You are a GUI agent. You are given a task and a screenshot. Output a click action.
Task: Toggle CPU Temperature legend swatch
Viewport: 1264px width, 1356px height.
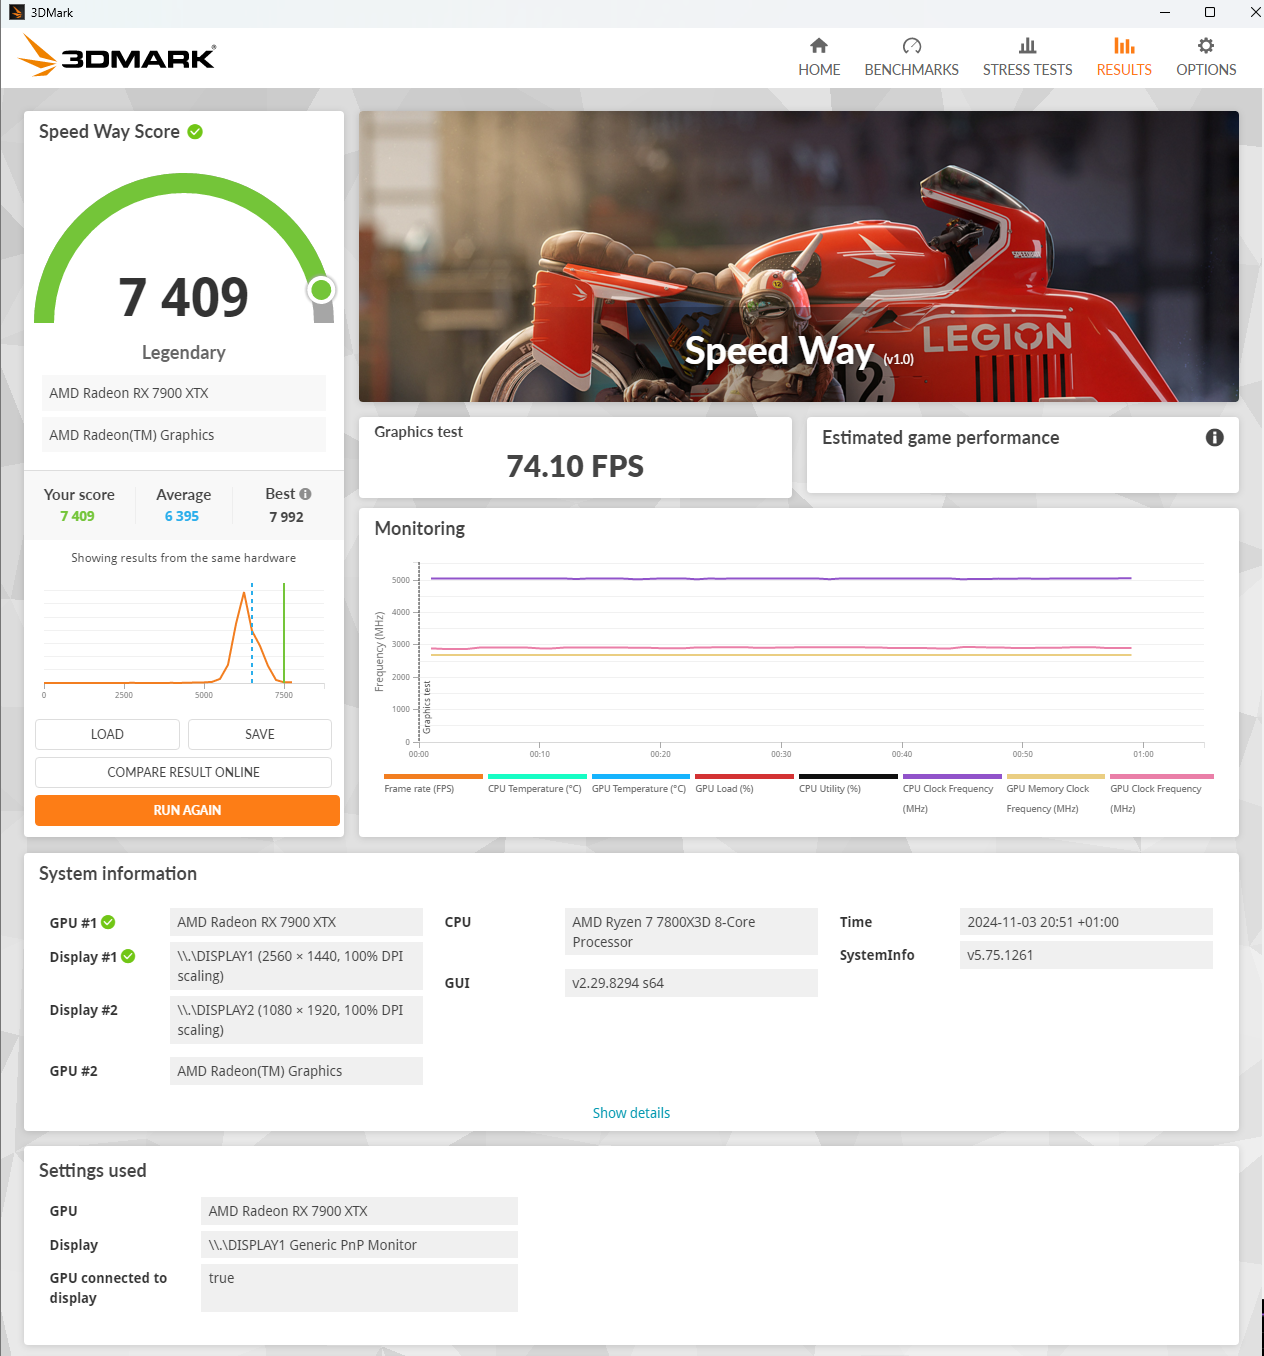537,776
